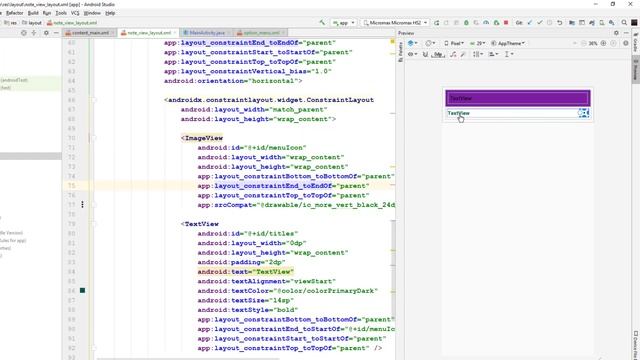Viewport: 640px width, 360px height.
Task: Show layout warnings and errors icon
Action: pos(625,43)
